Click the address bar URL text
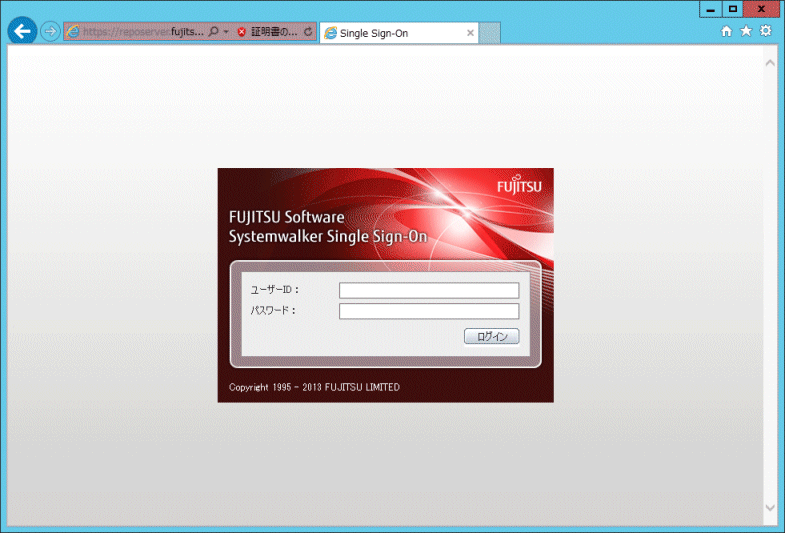Viewport: 785px width, 533px height. click(x=143, y=32)
